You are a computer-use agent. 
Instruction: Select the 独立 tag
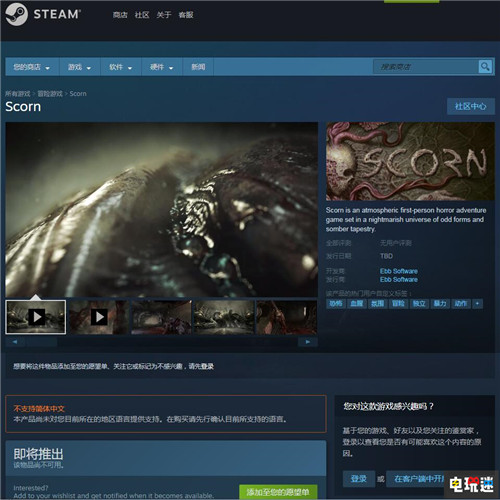click(419, 303)
